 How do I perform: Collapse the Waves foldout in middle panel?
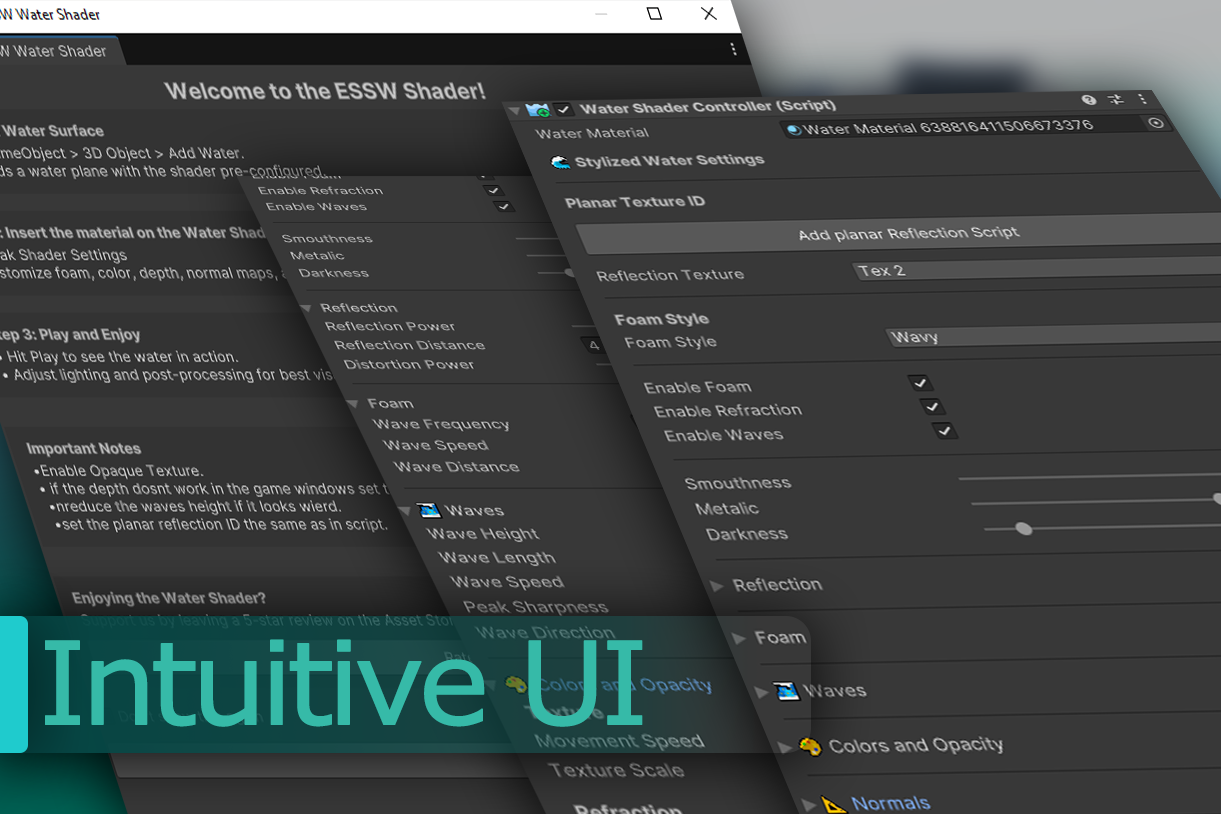click(404, 511)
